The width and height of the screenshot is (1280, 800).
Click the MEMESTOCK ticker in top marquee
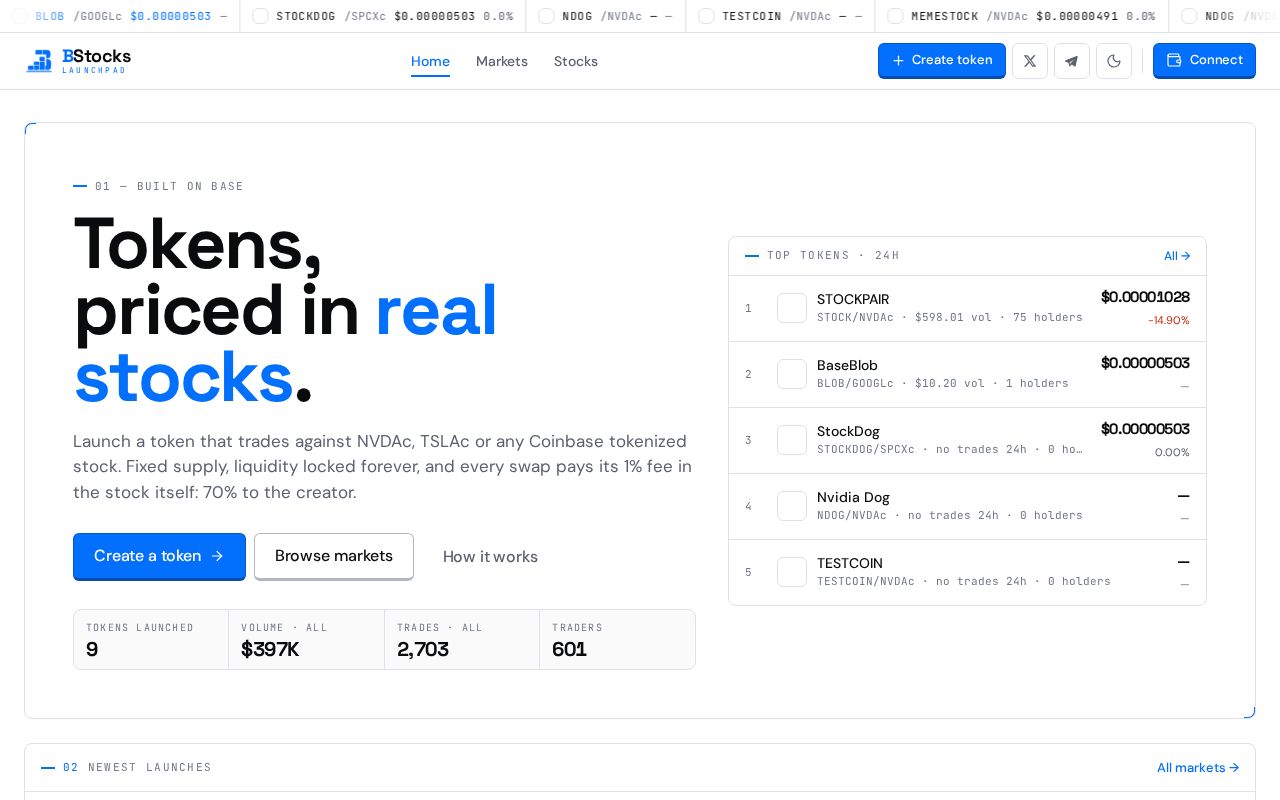pyautogui.click(x=1022, y=16)
